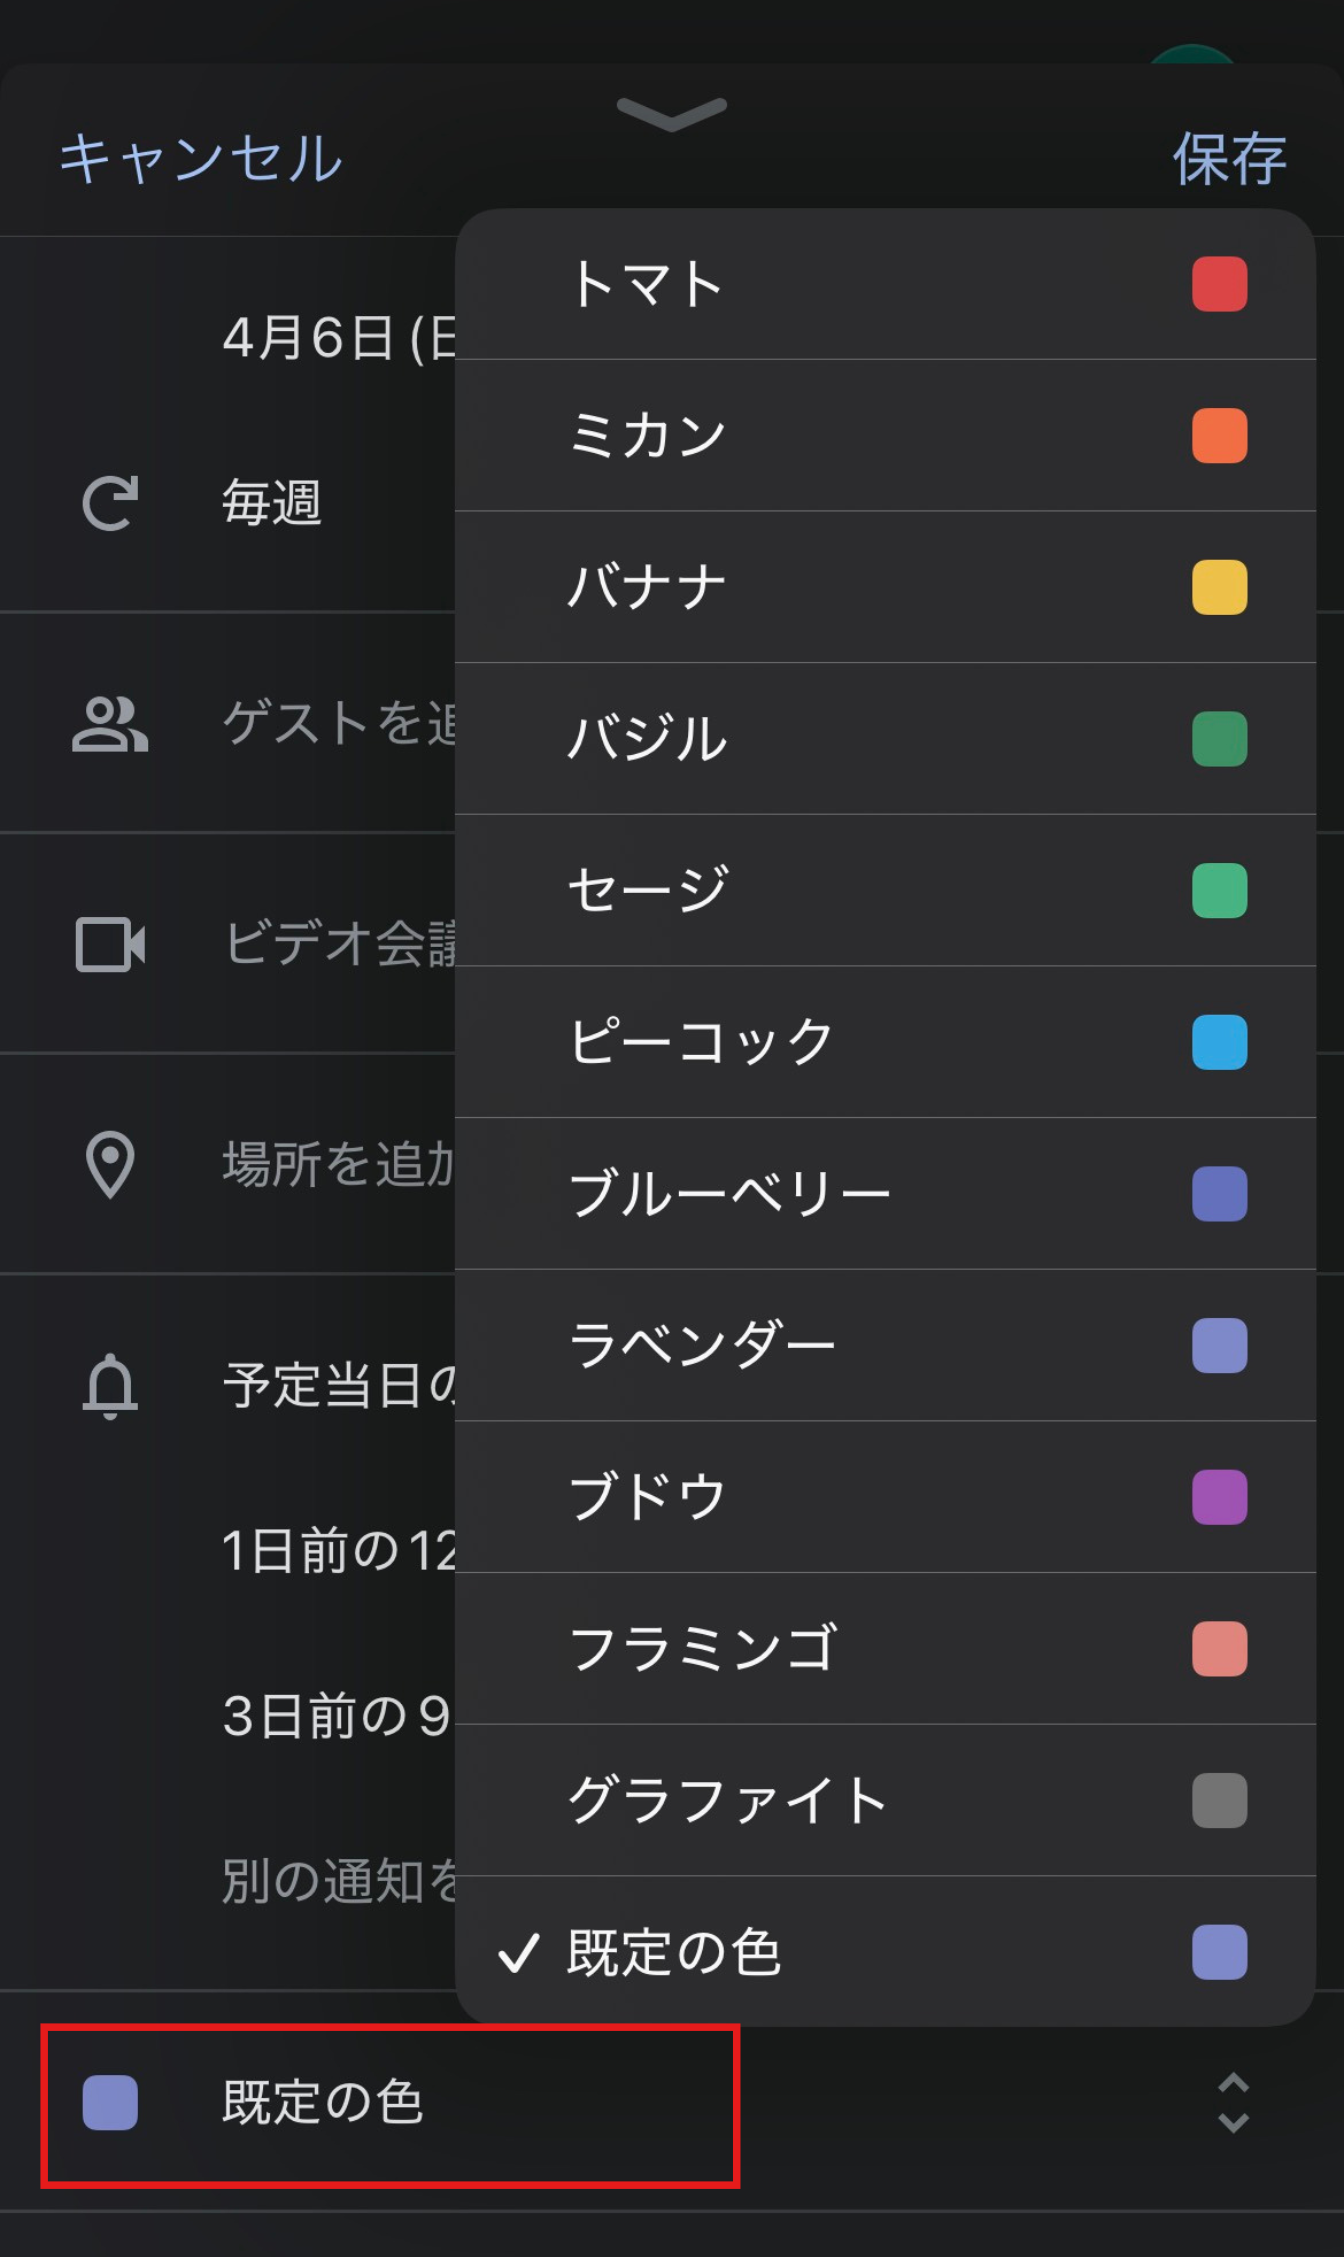Tap the 毎週 repeat setting text

(272, 503)
